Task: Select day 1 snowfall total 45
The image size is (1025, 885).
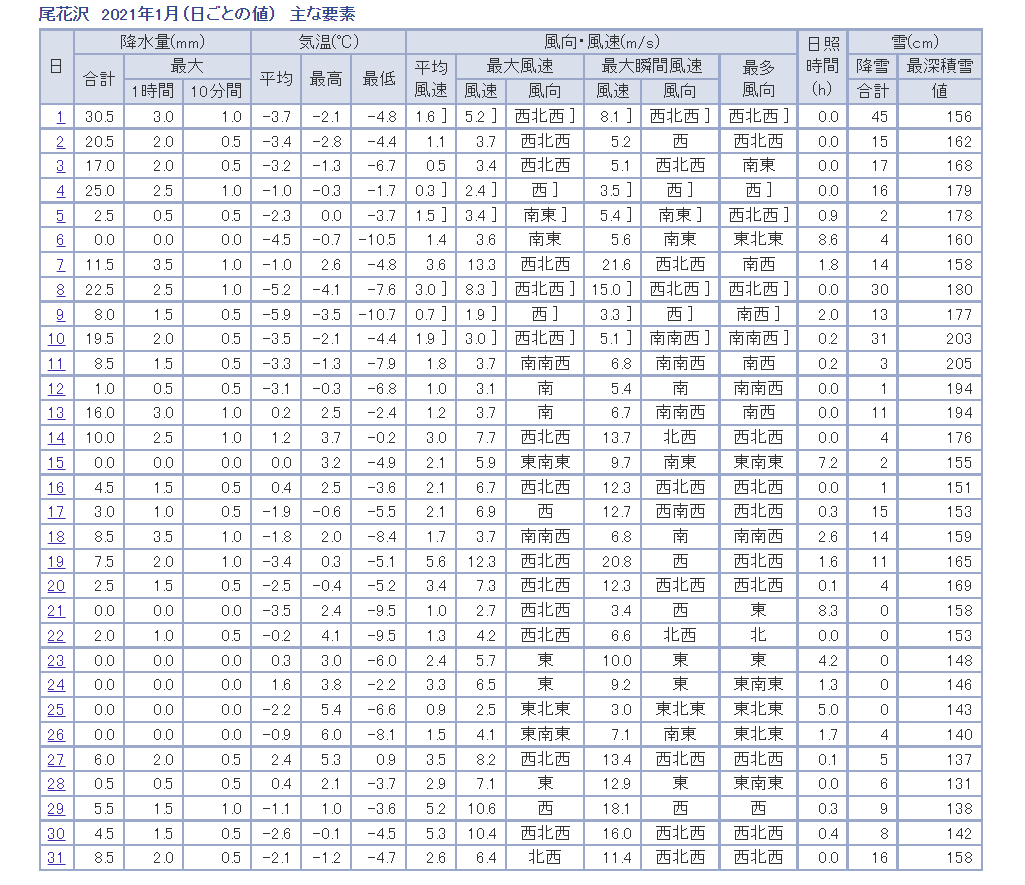Action: pyautogui.click(x=879, y=117)
